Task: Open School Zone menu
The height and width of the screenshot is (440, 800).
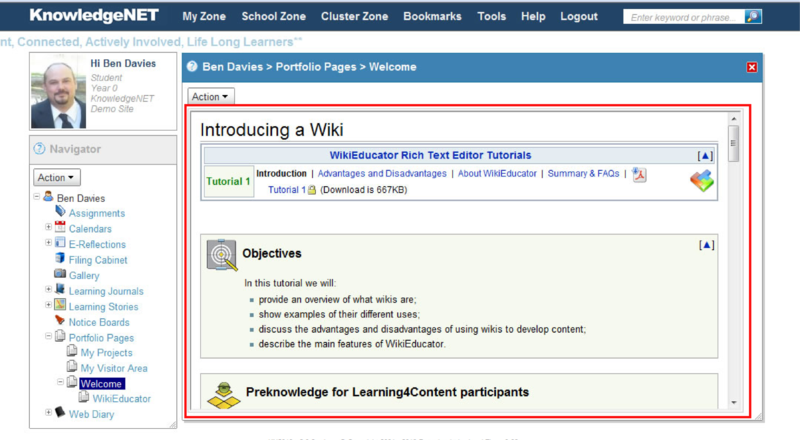Action: [x=273, y=16]
